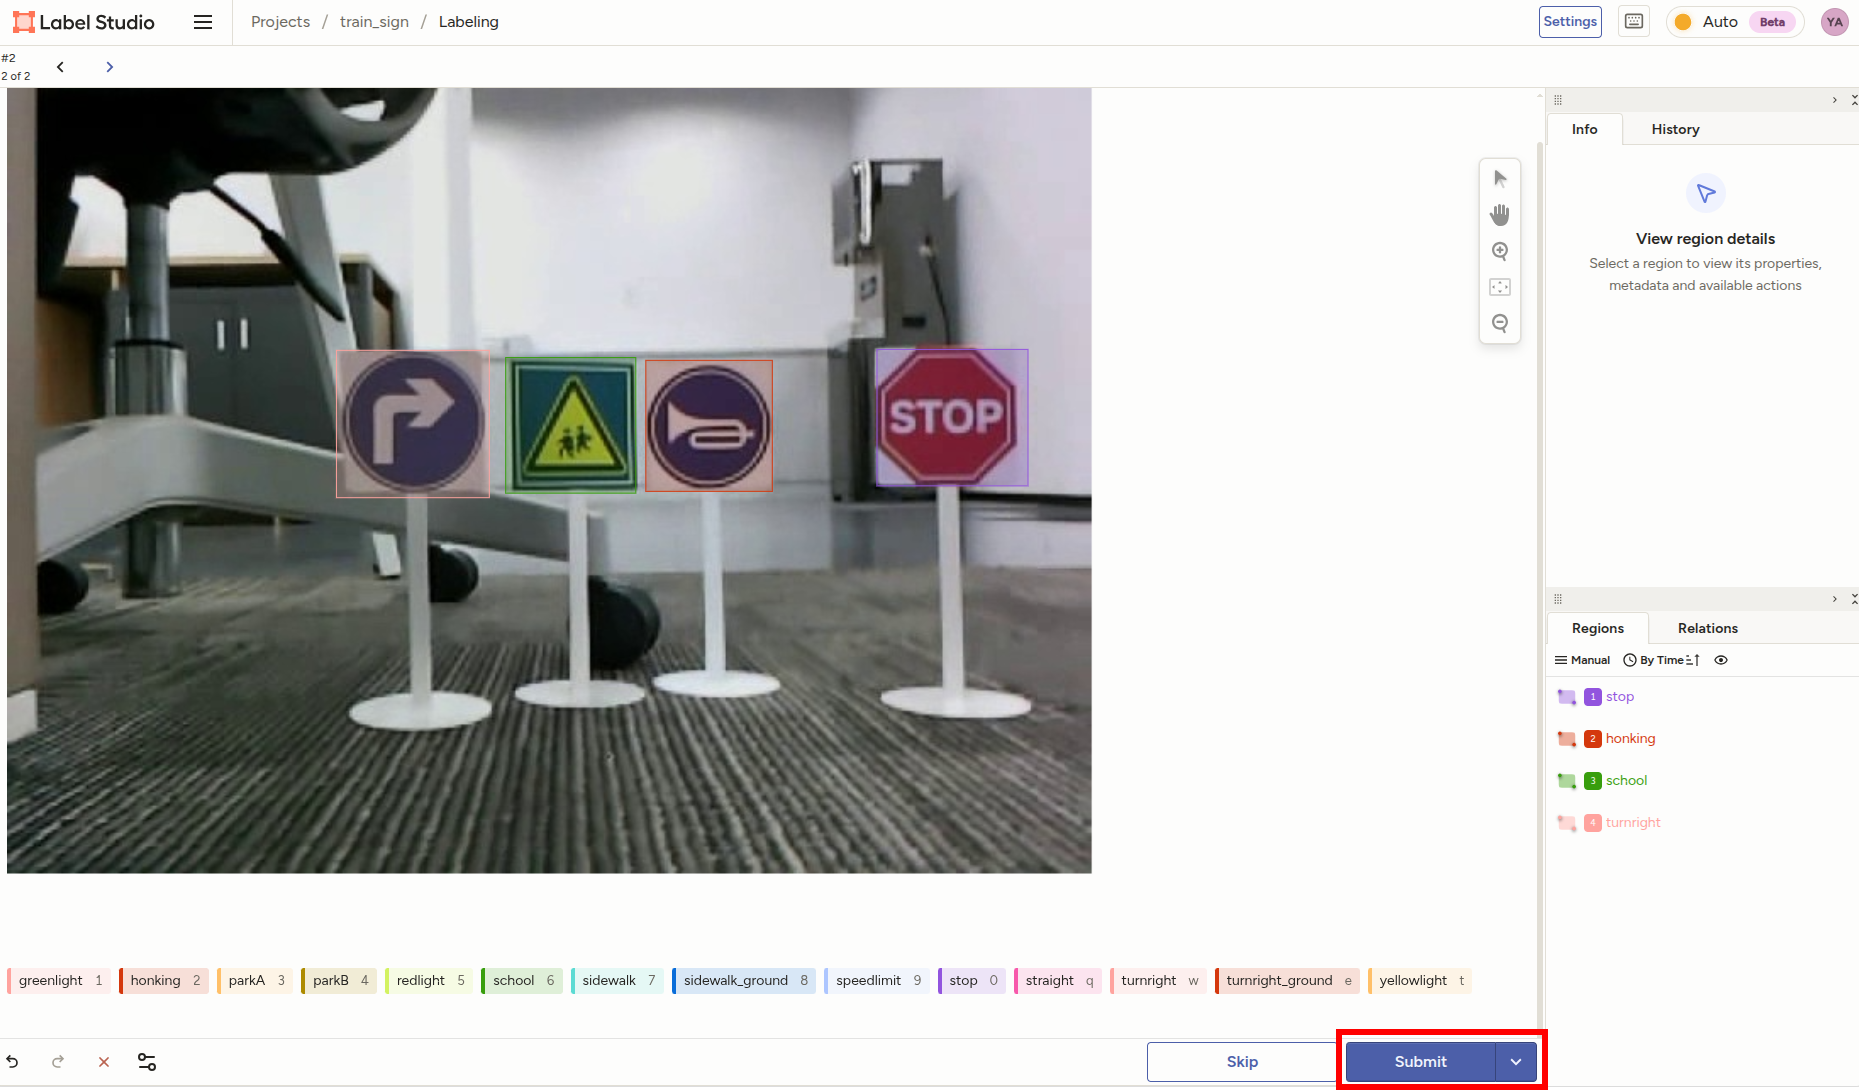Click the zoom in magnifier icon
The width and height of the screenshot is (1859, 1090).
1499,251
